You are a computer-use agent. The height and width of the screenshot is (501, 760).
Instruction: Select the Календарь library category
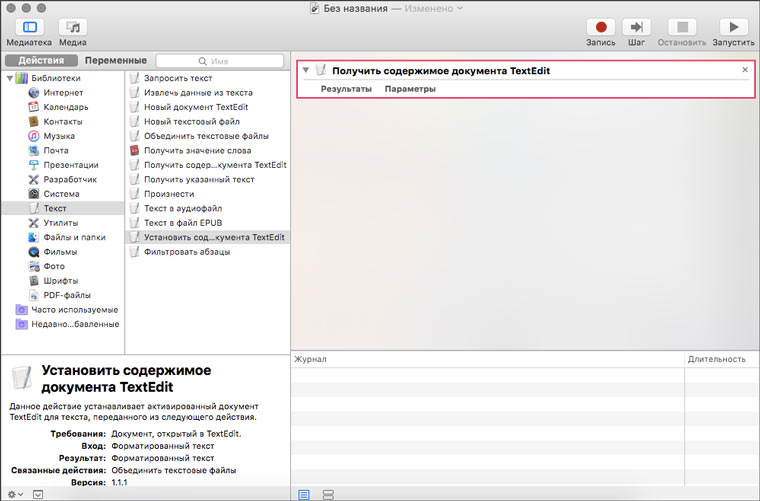click(x=65, y=107)
